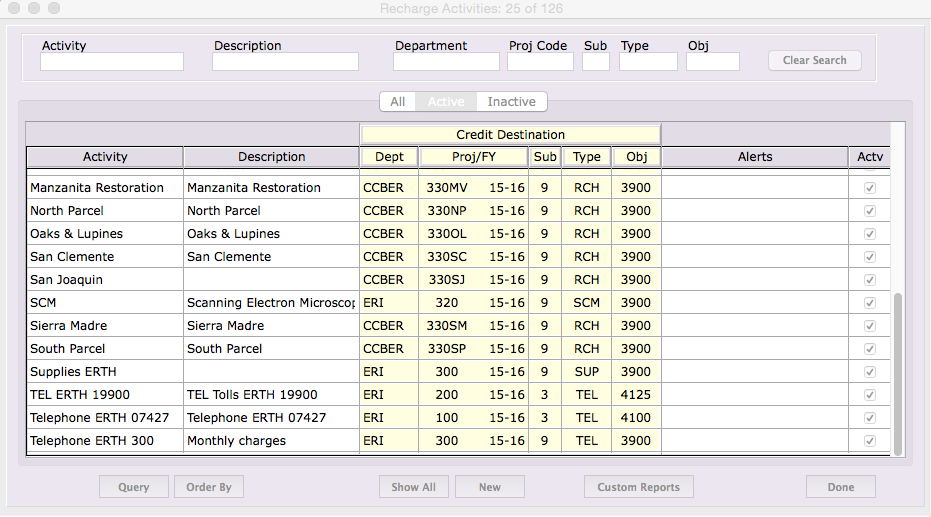Click the Activity search field
Screen dimensions: 931x517
tap(112, 62)
